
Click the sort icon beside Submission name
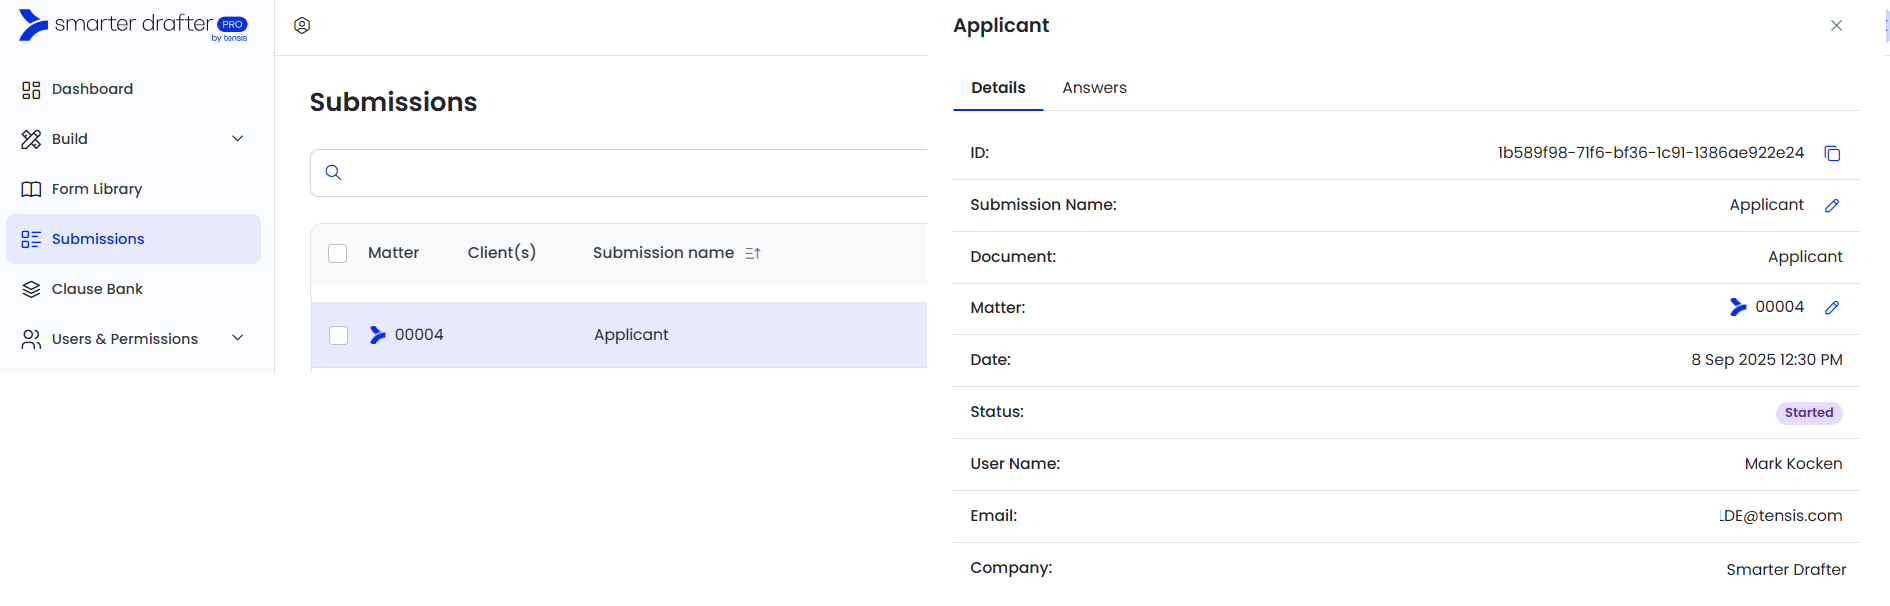tap(753, 253)
